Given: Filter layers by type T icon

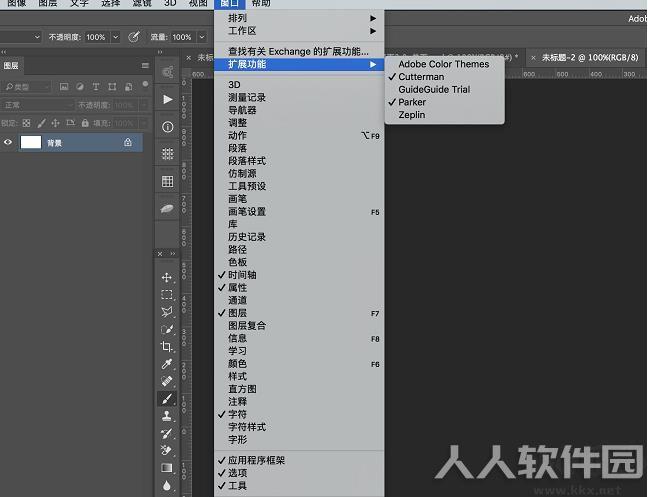Looking at the screenshot, I should click(x=96, y=86).
